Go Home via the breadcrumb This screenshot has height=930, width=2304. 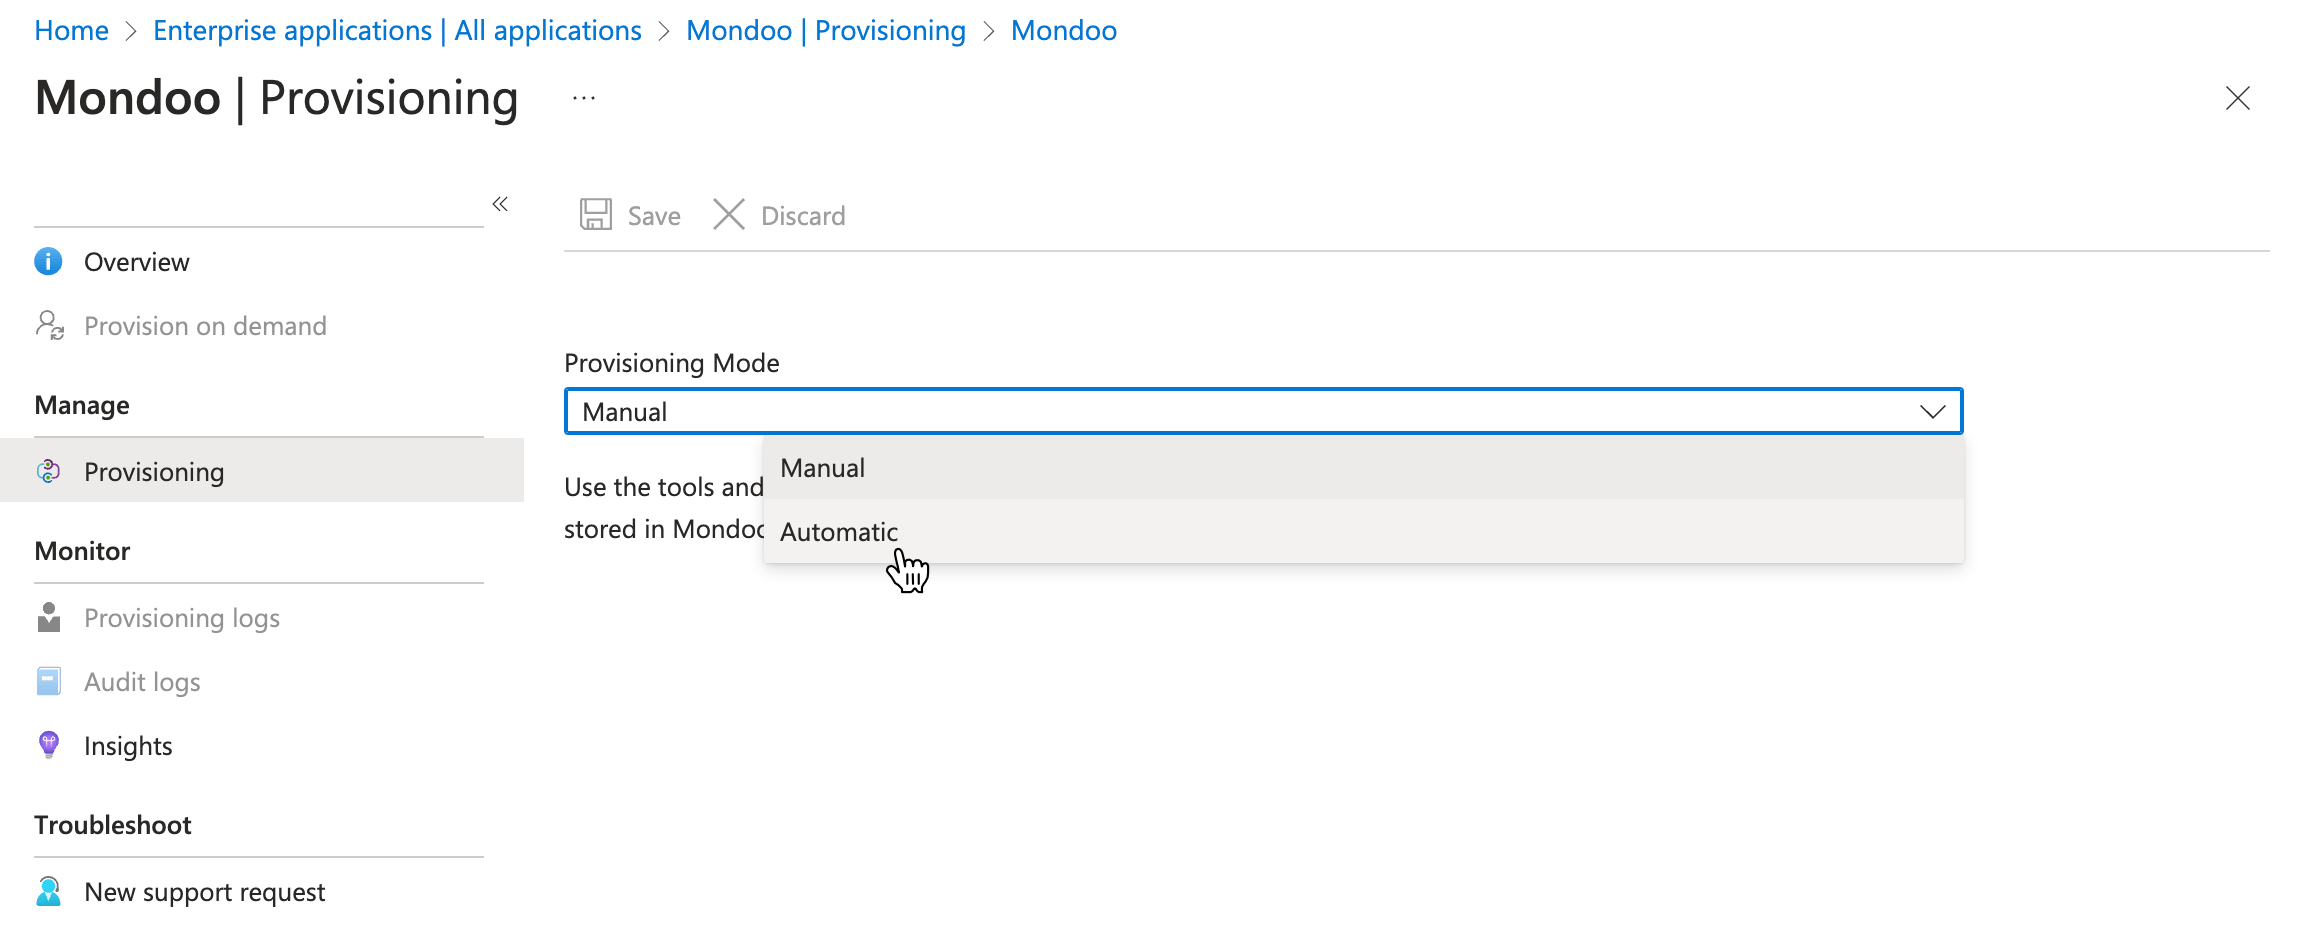(71, 30)
